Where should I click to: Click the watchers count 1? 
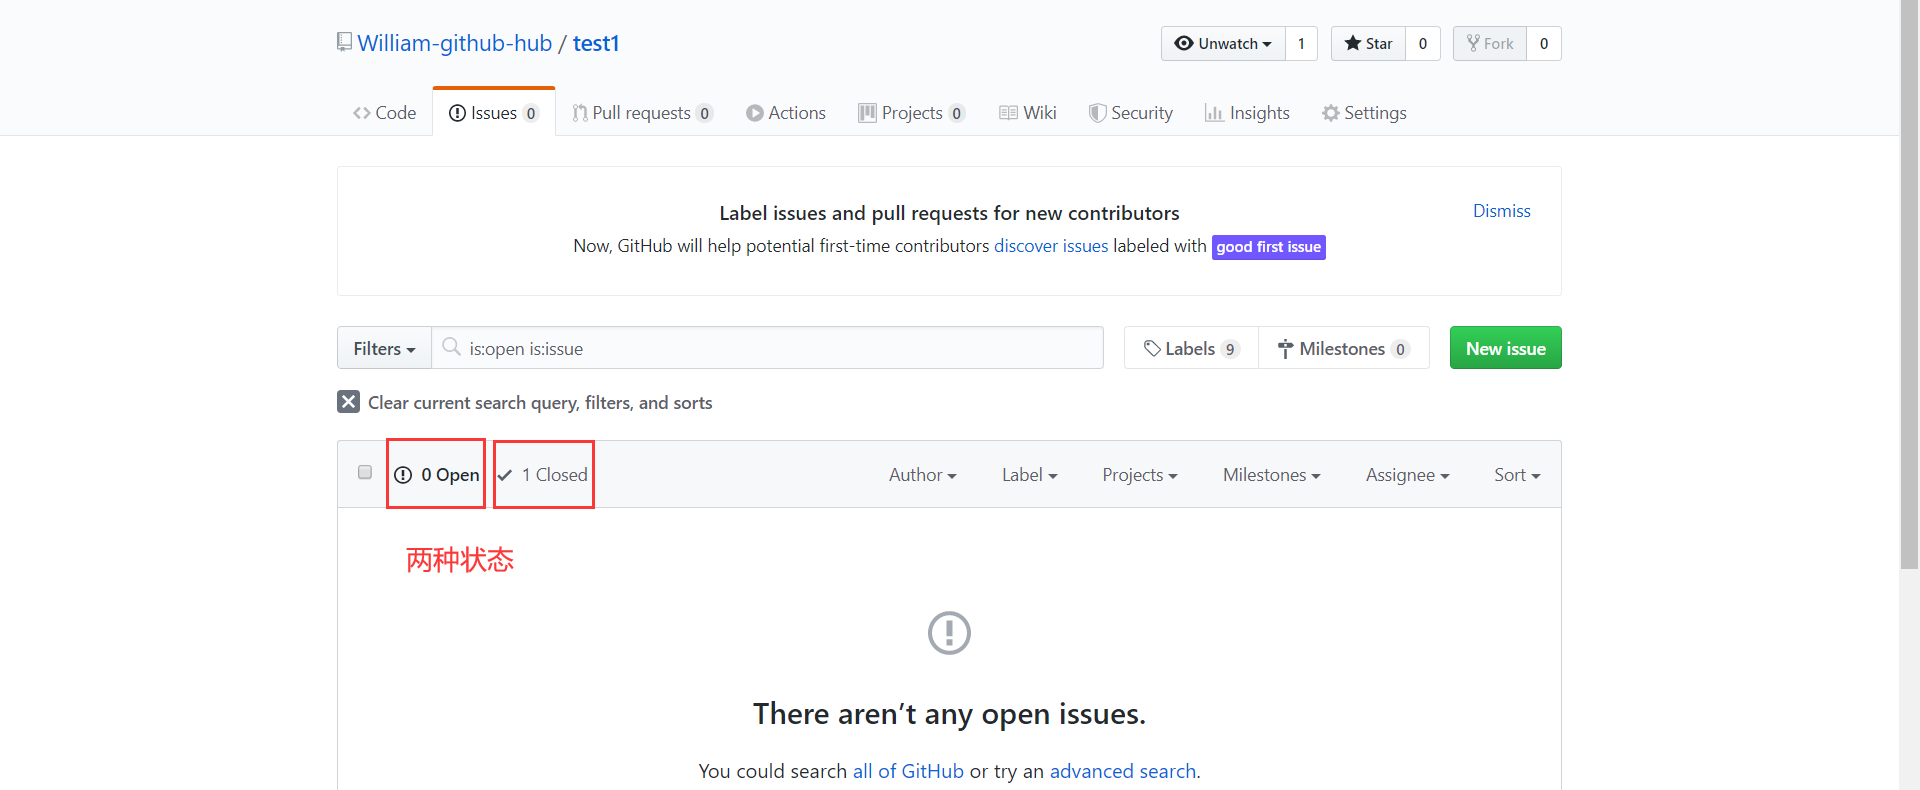click(x=1301, y=43)
